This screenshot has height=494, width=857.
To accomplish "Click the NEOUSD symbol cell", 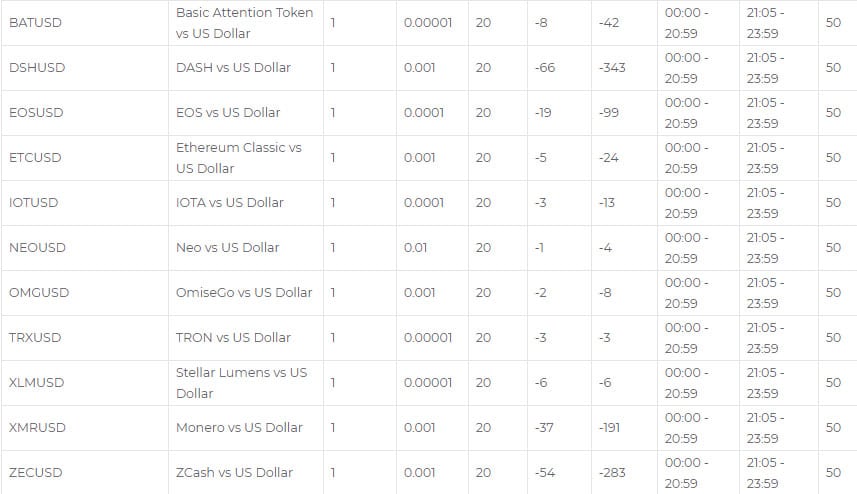I will point(37,247).
